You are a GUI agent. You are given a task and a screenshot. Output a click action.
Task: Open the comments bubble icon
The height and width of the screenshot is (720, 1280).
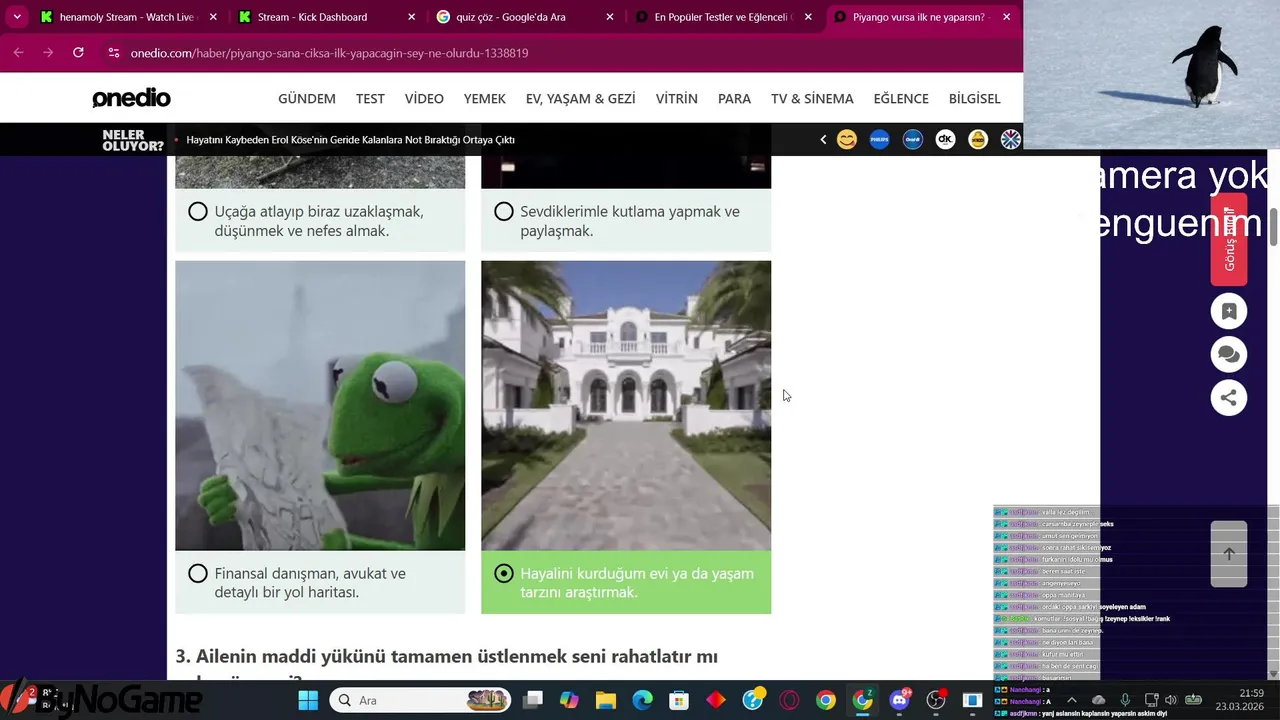pyautogui.click(x=1229, y=354)
